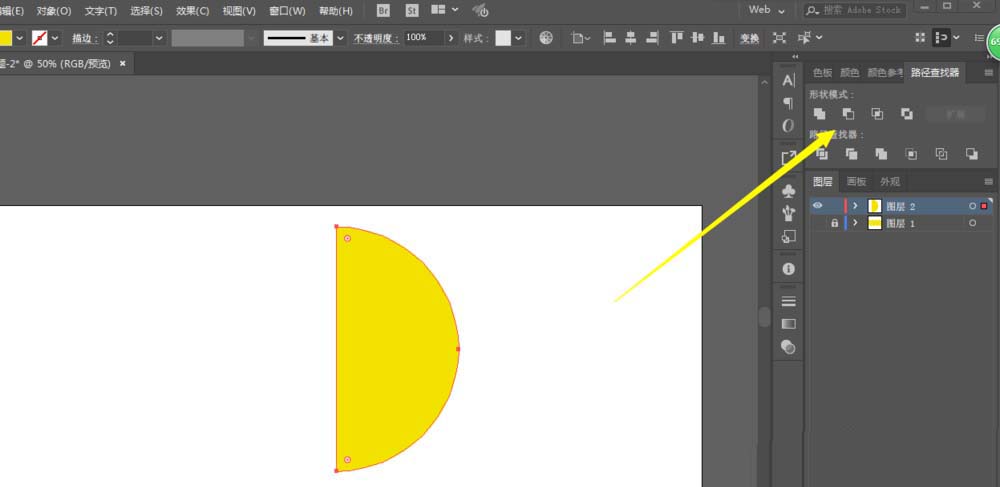Open the arrange documents dropdown
The width and height of the screenshot is (1000, 487).
tap(445, 10)
